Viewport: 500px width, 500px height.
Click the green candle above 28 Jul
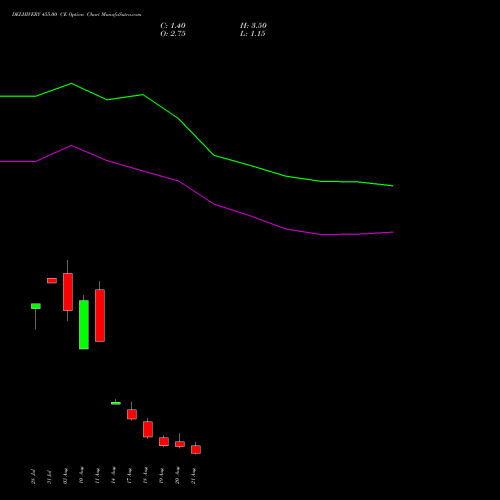point(36,306)
